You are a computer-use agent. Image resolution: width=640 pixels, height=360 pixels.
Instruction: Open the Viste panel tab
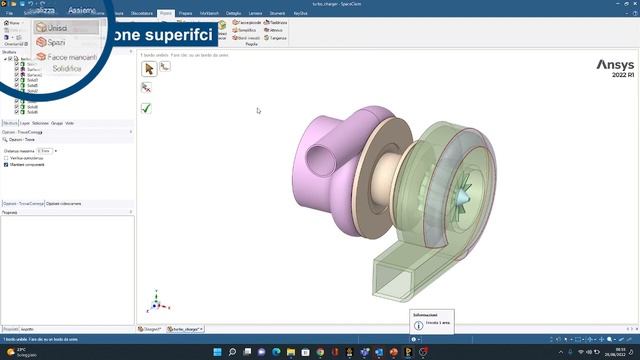tap(69, 123)
